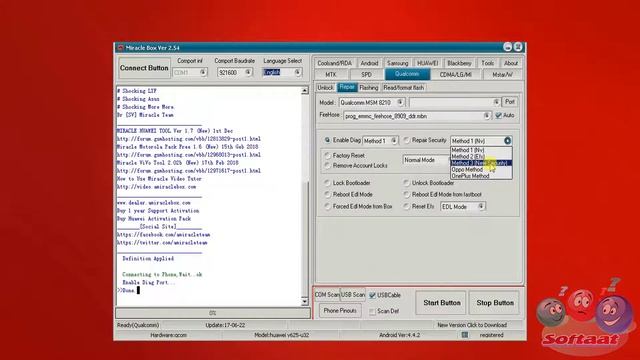Select Forced Edl Mode from Box

(x=327, y=207)
